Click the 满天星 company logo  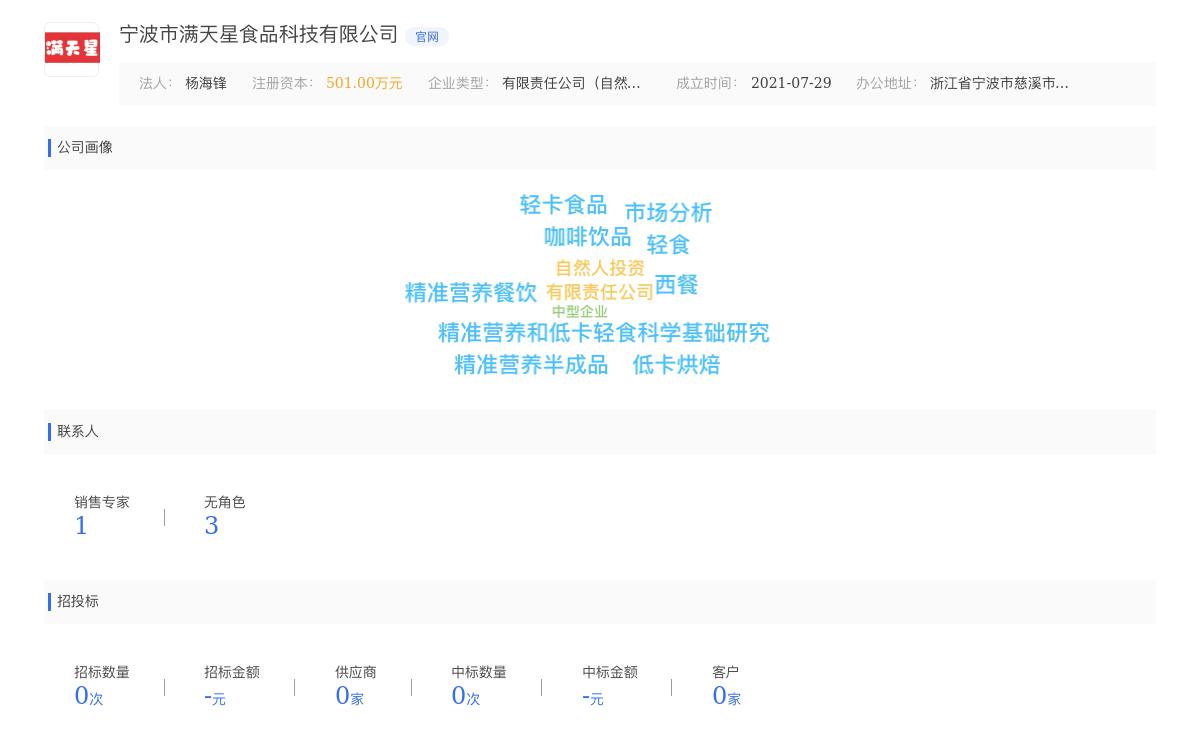pos(72,49)
